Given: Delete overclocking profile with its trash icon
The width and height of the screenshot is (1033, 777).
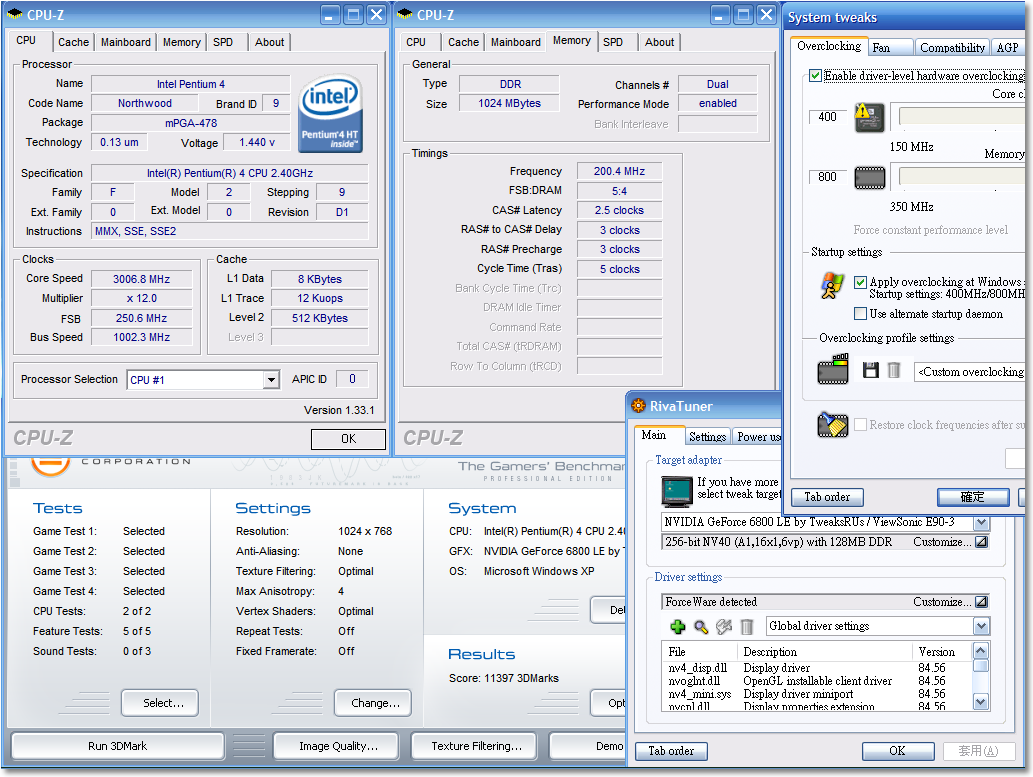Looking at the screenshot, I should (x=893, y=370).
